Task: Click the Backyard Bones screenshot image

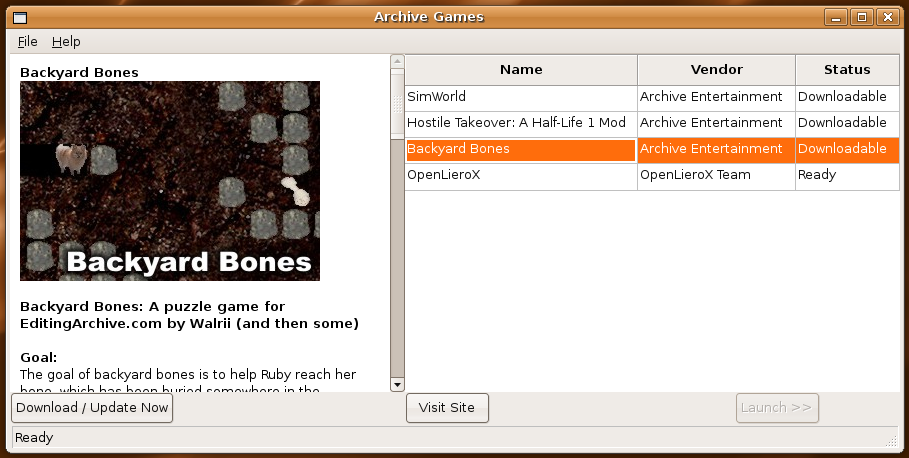Action: tap(170, 181)
